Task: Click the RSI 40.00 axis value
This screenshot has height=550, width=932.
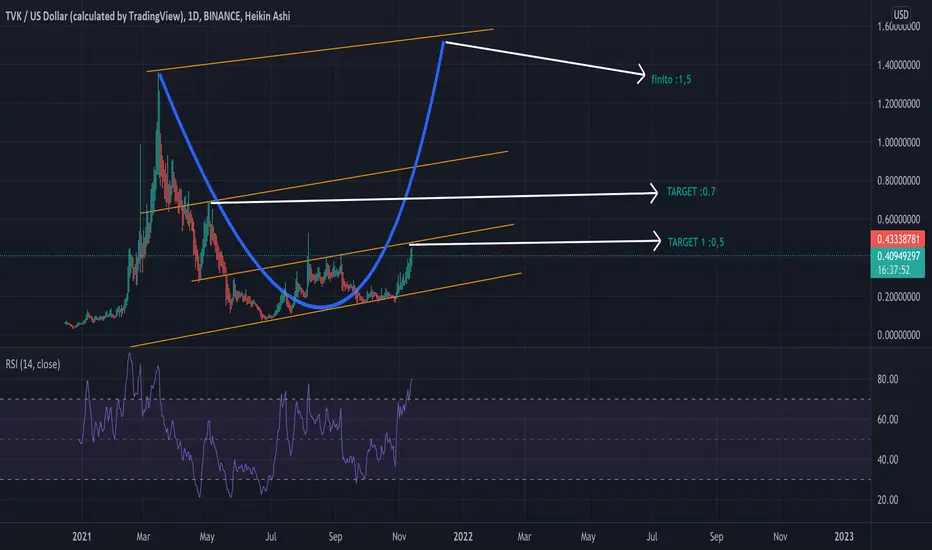Action: coord(887,460)
